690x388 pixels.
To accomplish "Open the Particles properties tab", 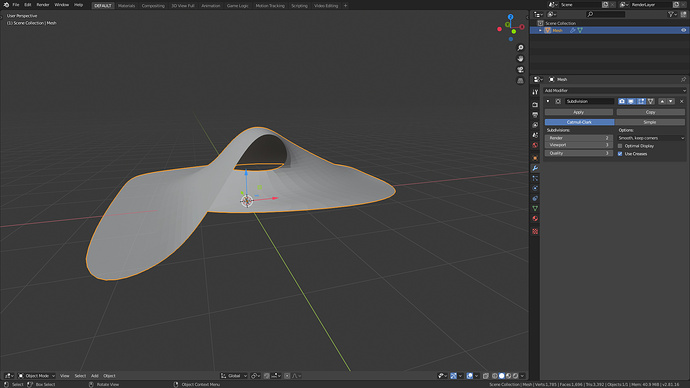I will tap(535, 178).
